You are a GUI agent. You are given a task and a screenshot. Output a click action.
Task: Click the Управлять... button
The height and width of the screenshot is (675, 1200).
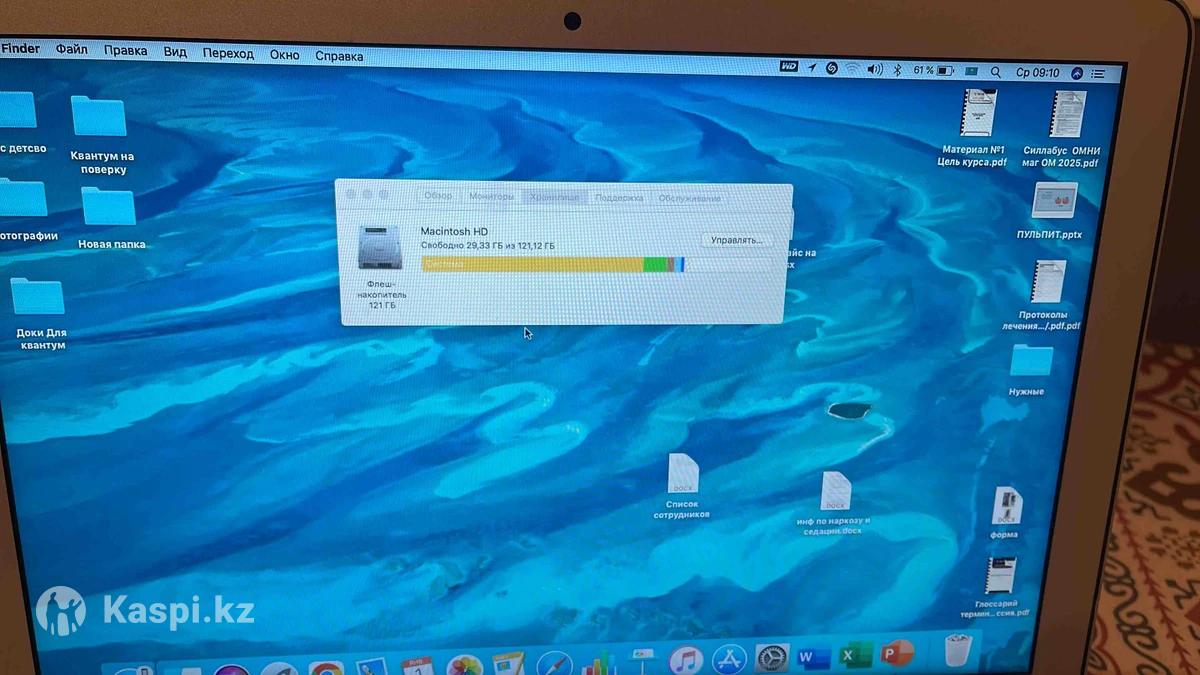(736, 240)
